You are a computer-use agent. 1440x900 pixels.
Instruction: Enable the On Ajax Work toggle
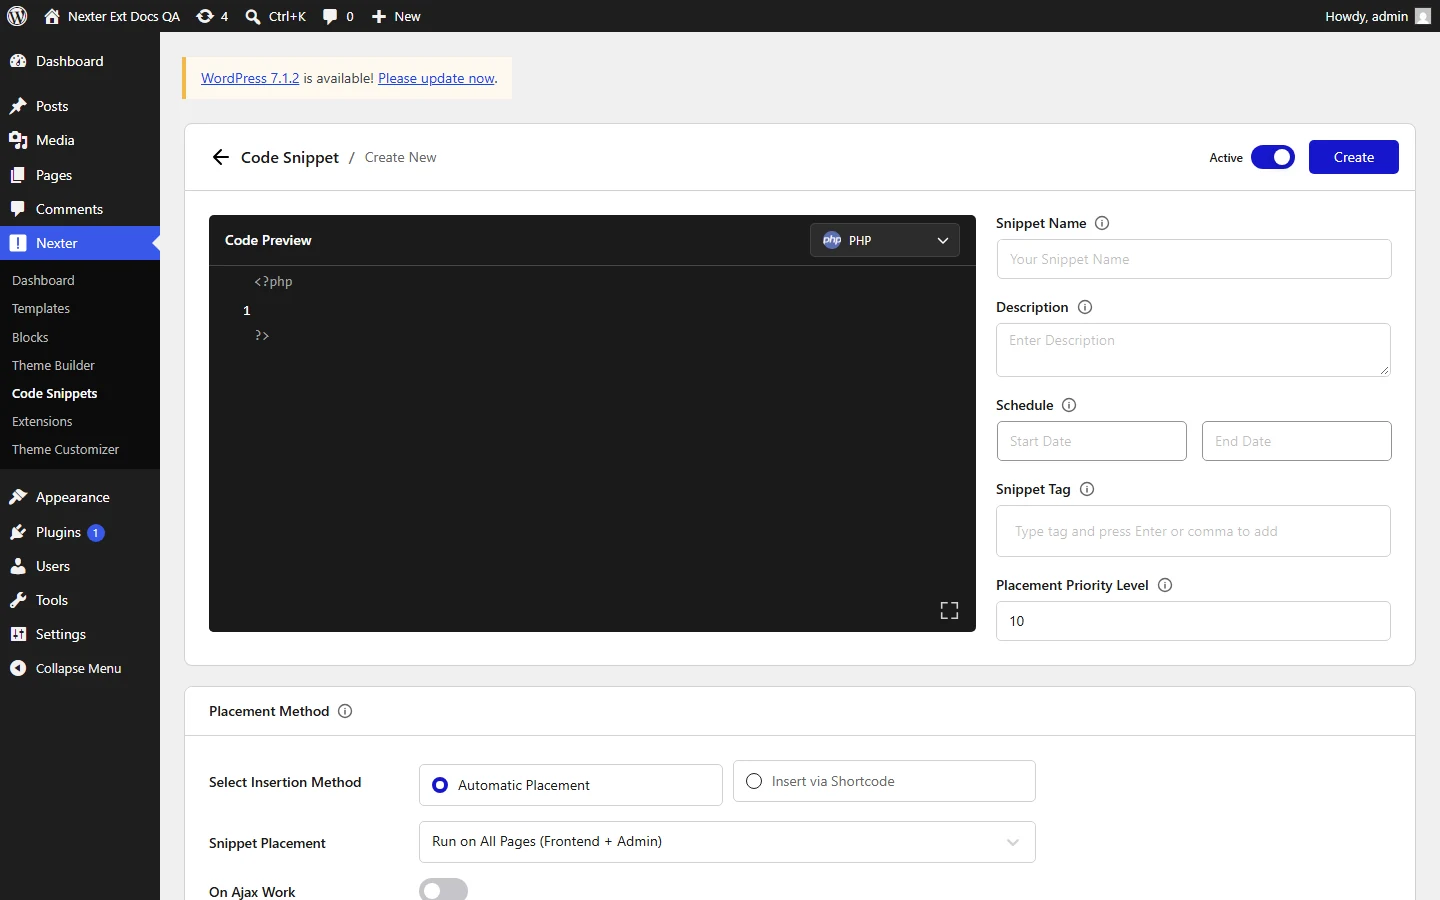coord(443,890)
